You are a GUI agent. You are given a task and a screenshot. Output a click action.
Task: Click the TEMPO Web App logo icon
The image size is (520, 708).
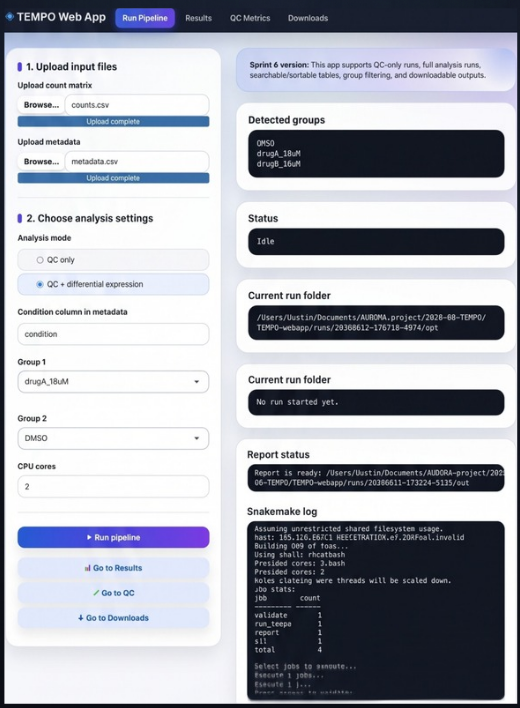(9, 17)
